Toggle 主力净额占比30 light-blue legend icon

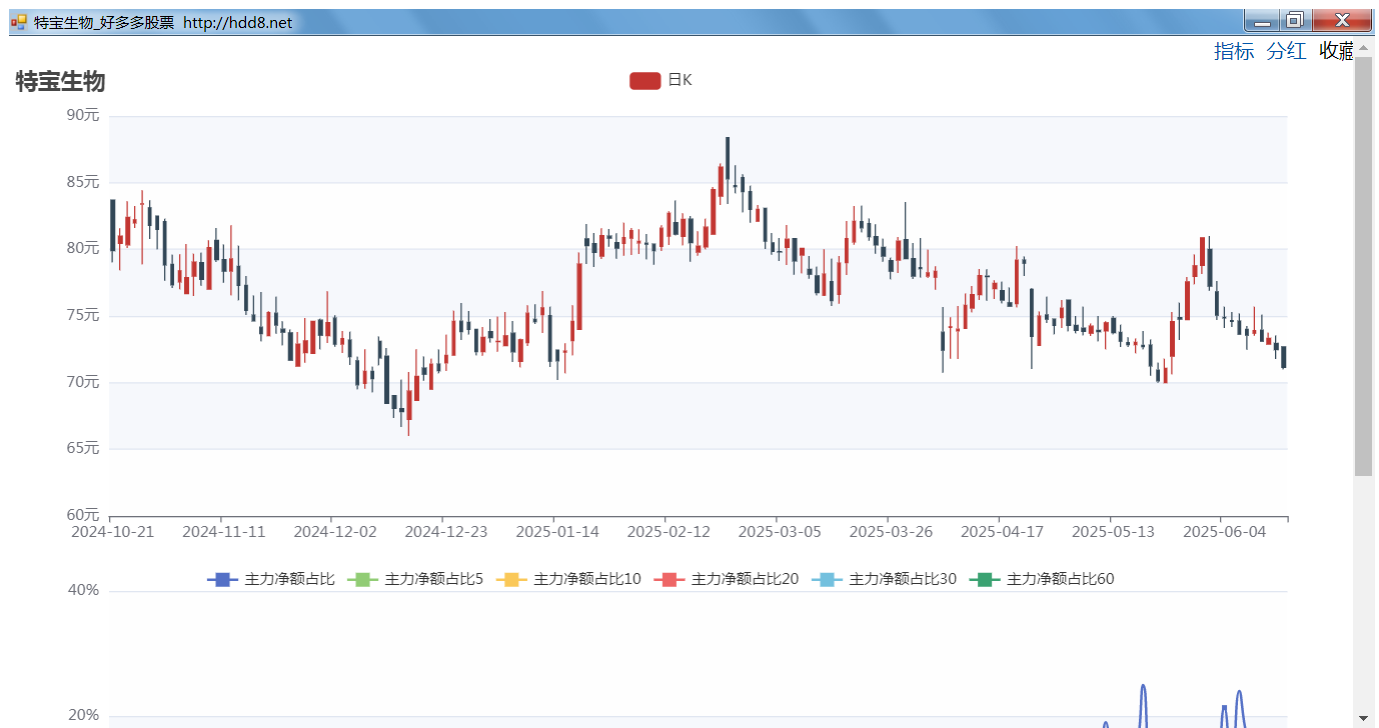(x=827, y=579)
